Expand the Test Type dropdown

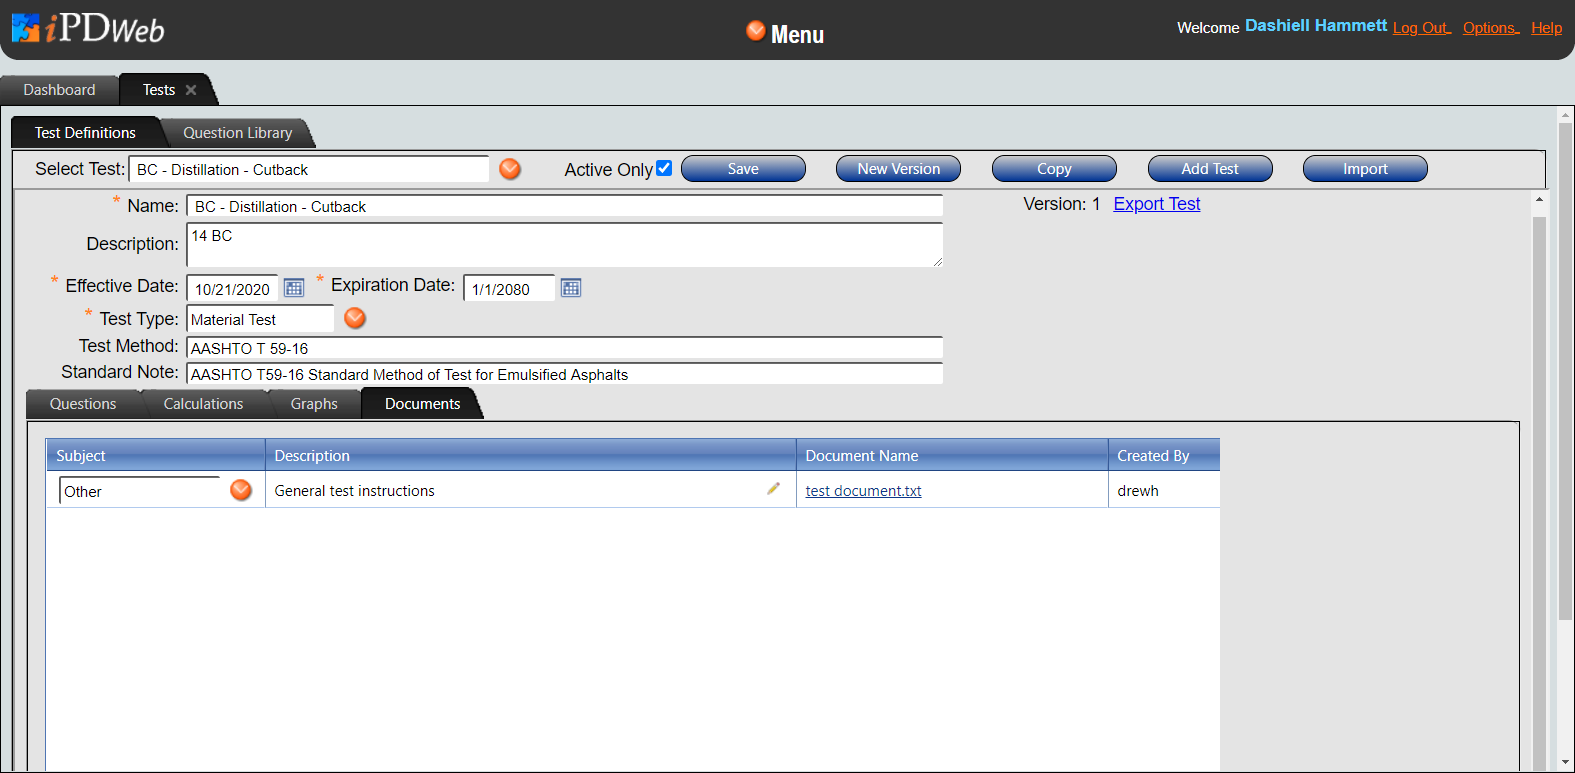click(355, 318)
